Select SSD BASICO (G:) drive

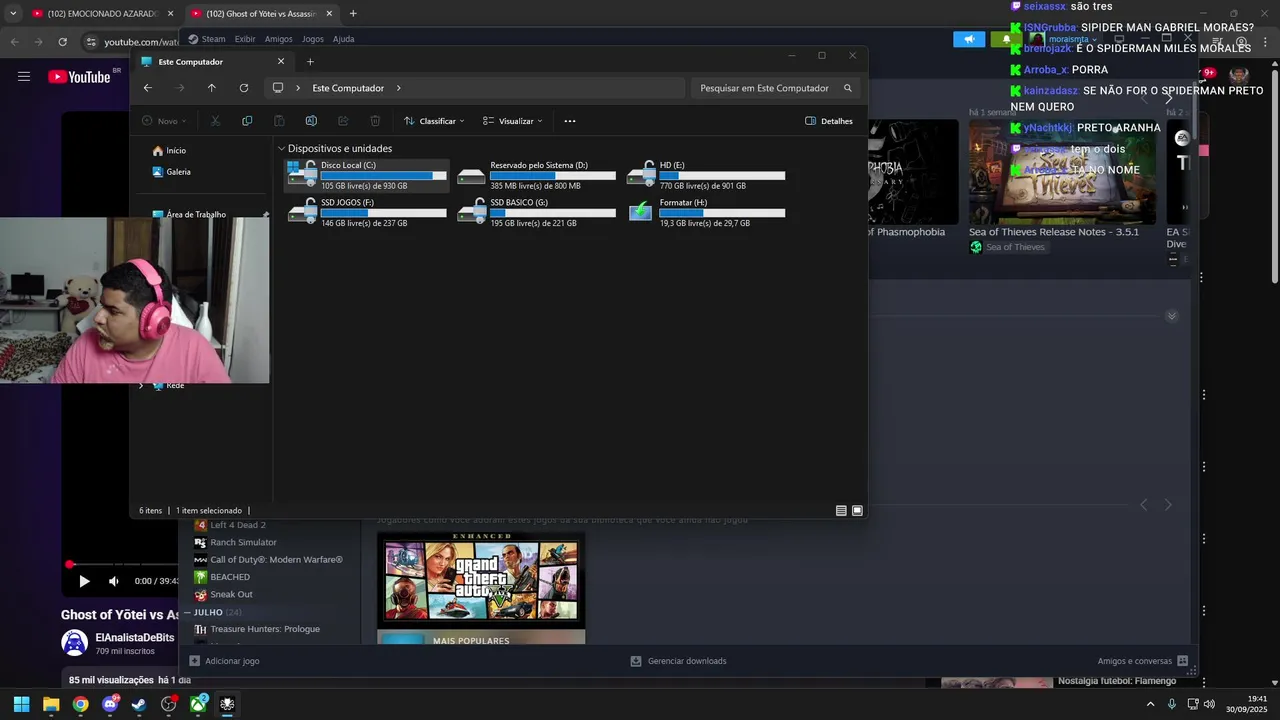click(x=536, y=212)
